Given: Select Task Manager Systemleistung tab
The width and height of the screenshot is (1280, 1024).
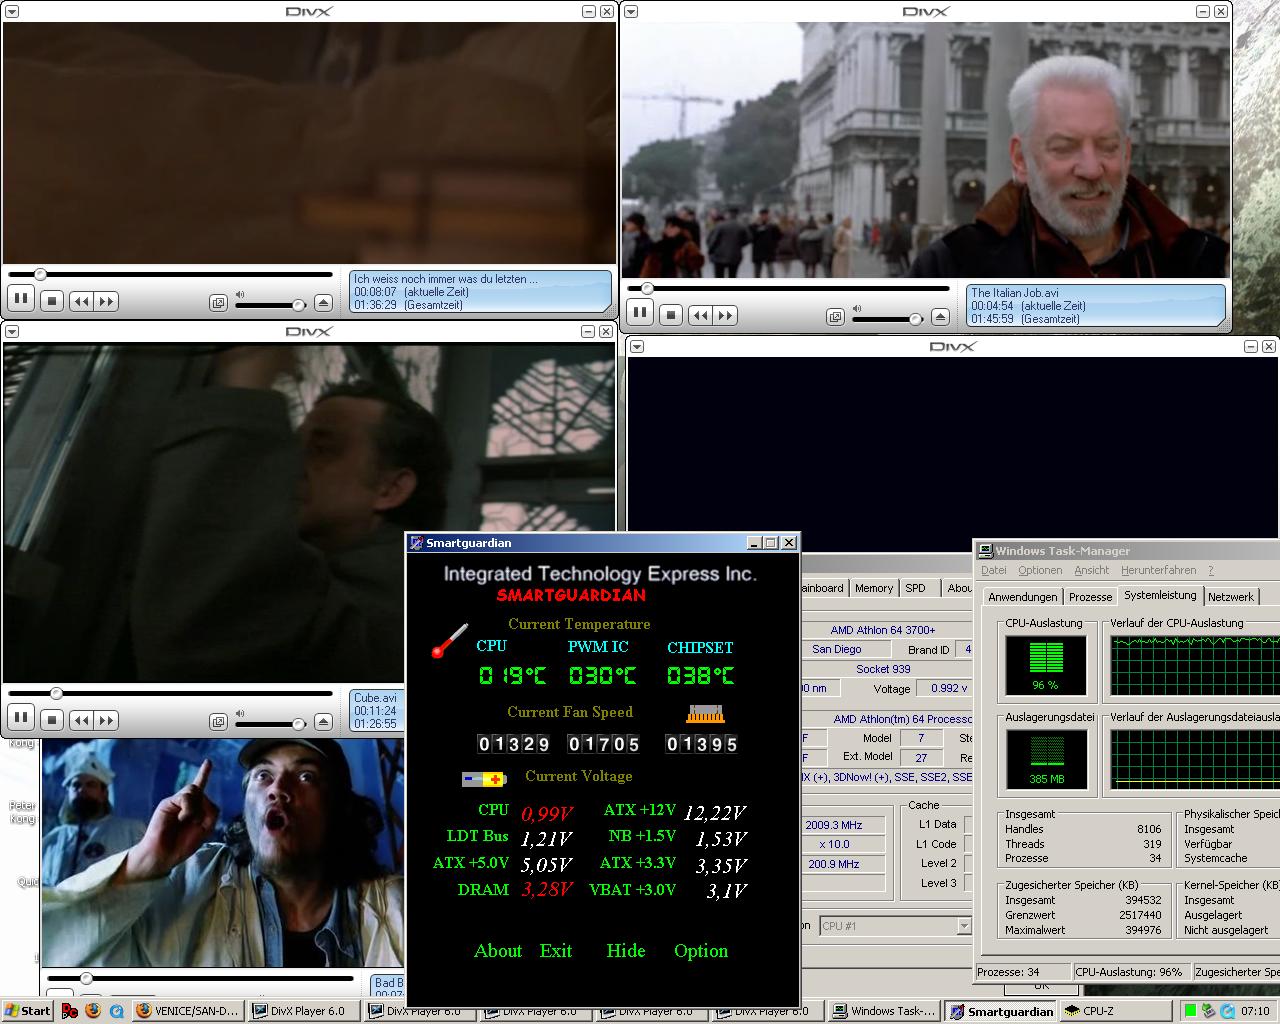Looking at the screenshot, I should [x=1160, y=595].
